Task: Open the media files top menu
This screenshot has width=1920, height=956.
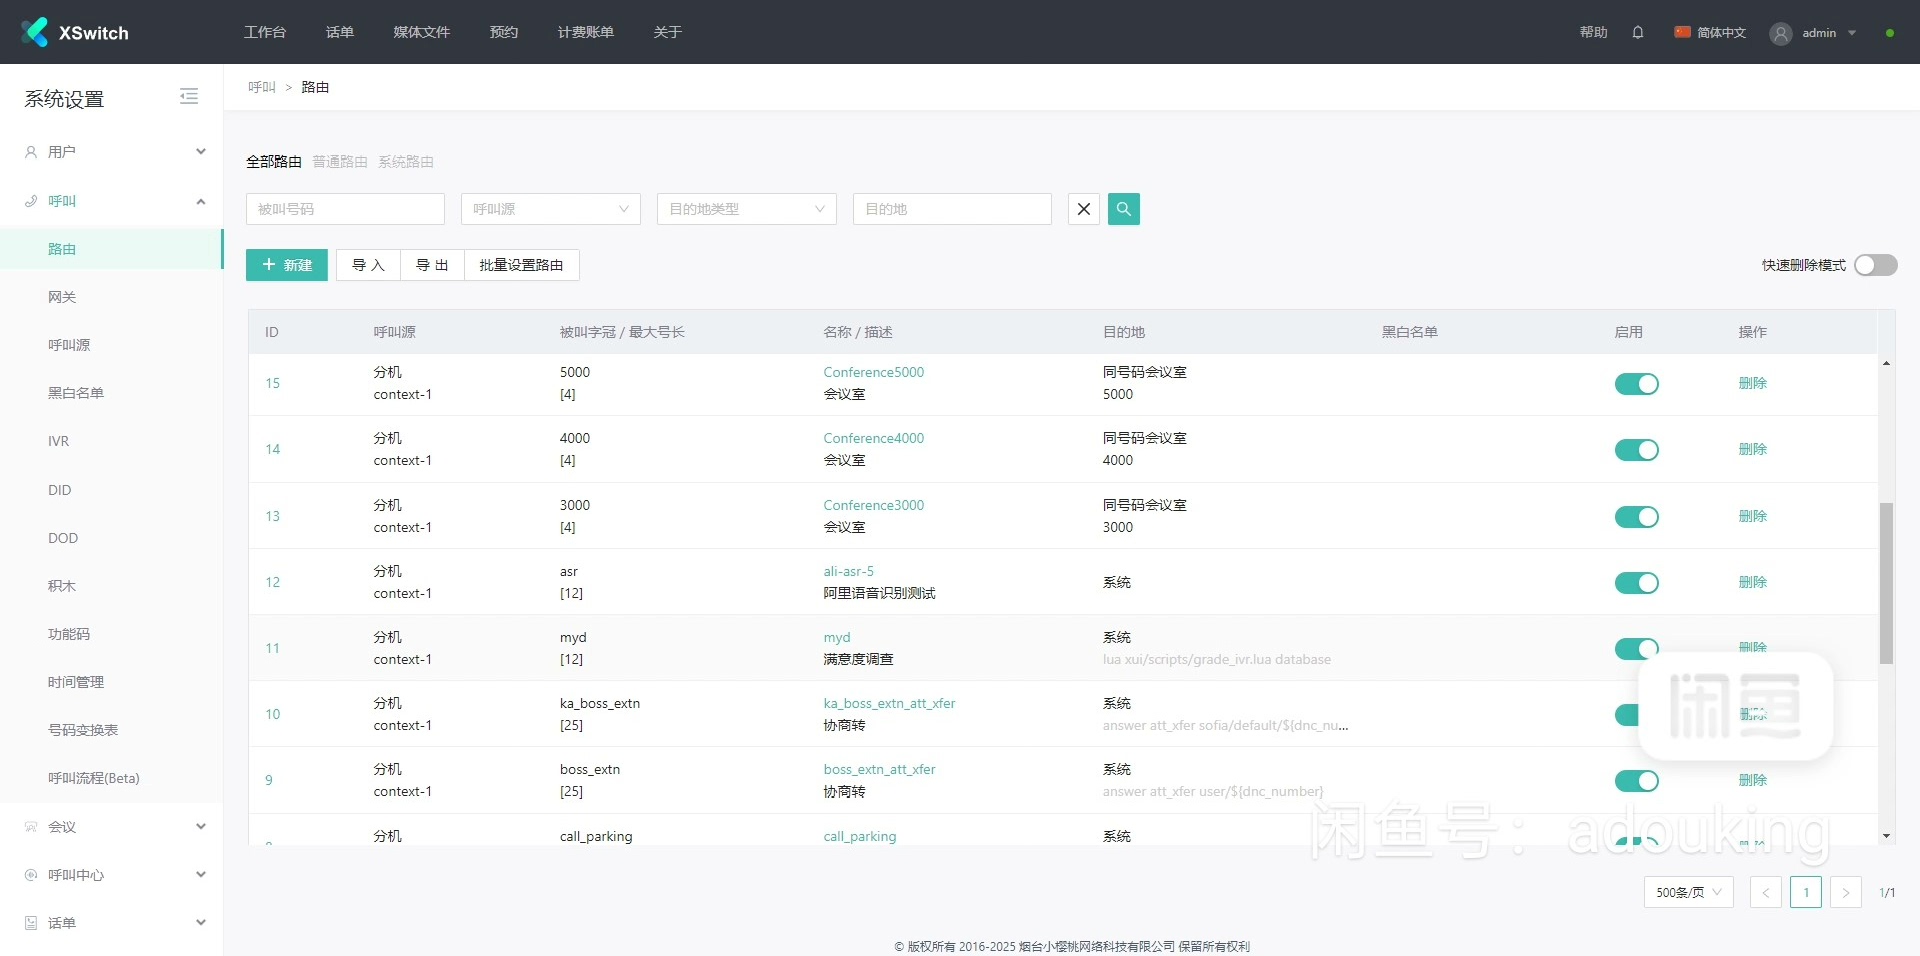Action: click(421, 32)
